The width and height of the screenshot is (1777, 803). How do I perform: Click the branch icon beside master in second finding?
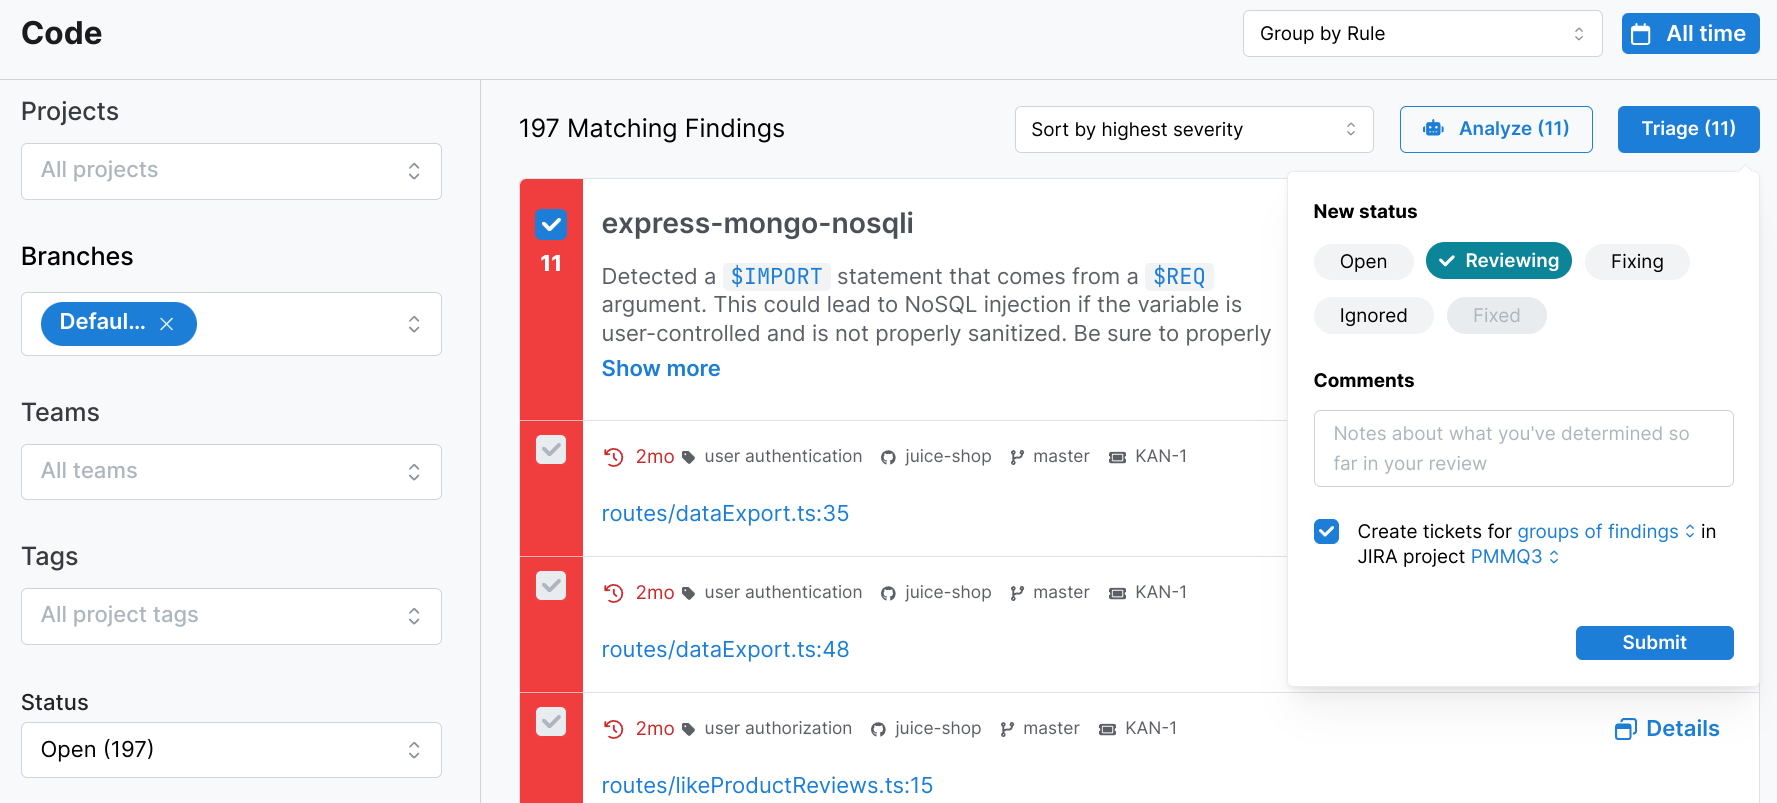1017,593
